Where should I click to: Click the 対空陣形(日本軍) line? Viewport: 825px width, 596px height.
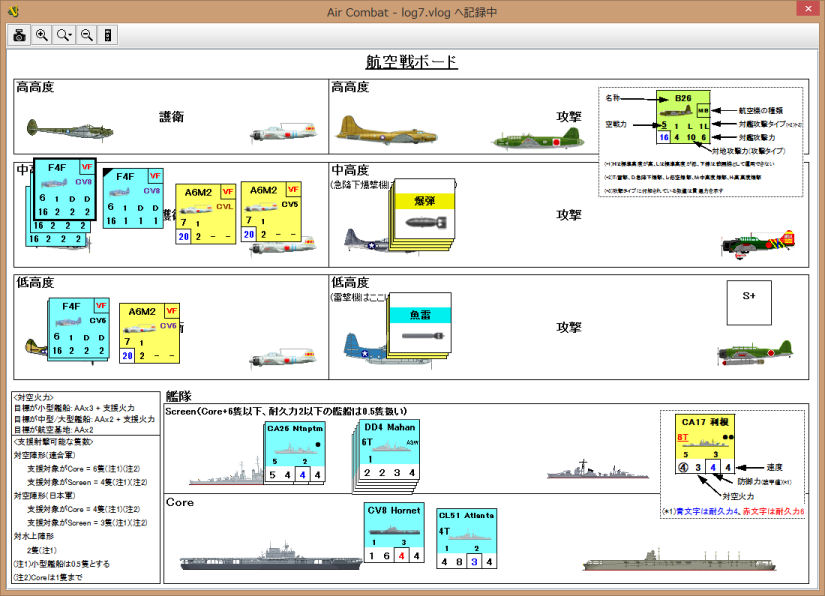click(44, 496)
